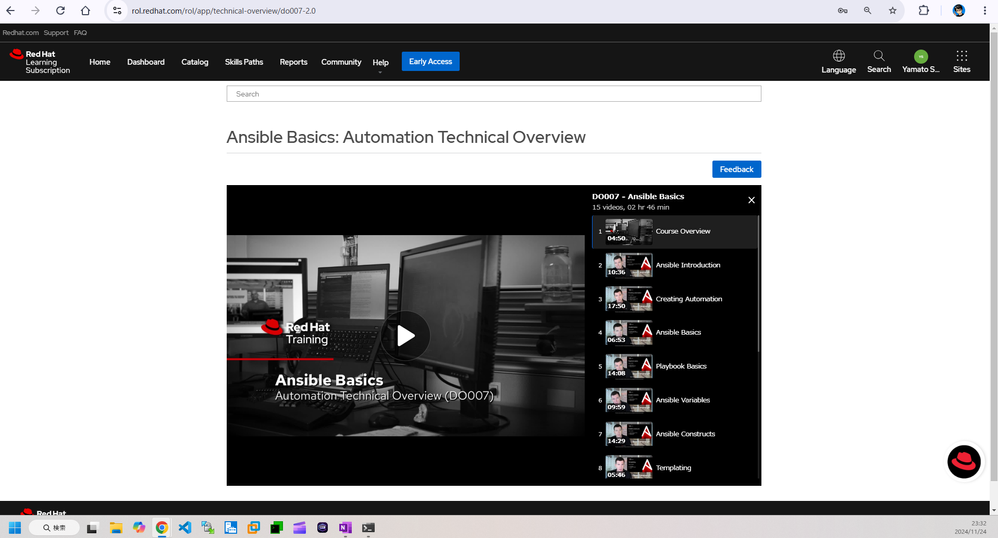The image size is (998, 538).
Task: Click the blue Feedback button
Action: (736, 169)
